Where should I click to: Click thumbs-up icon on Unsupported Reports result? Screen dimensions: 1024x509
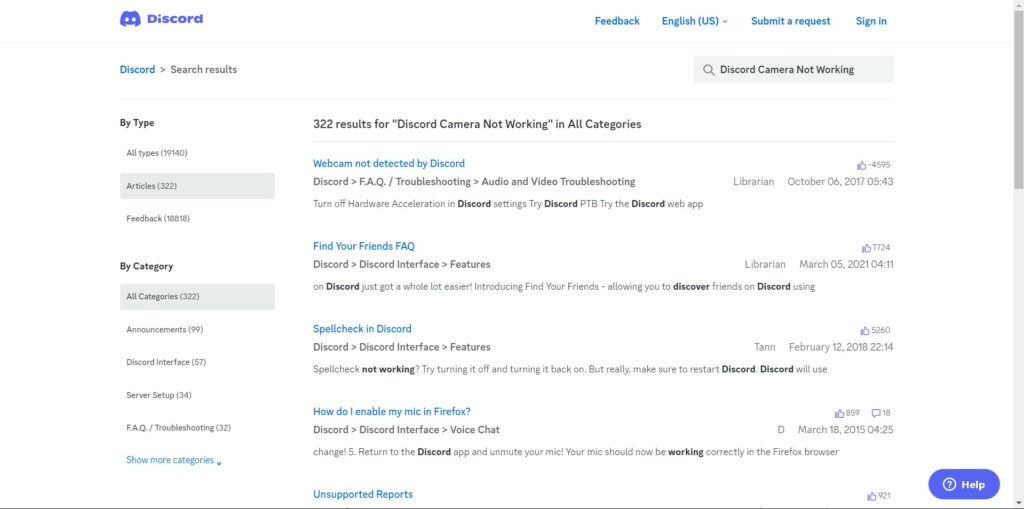coord(872,496)
